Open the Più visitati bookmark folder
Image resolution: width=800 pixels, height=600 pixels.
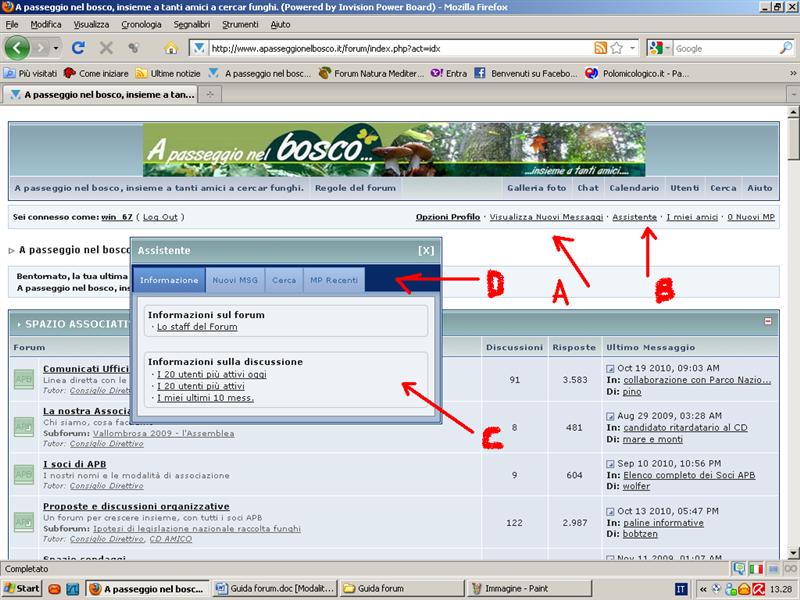31,73
